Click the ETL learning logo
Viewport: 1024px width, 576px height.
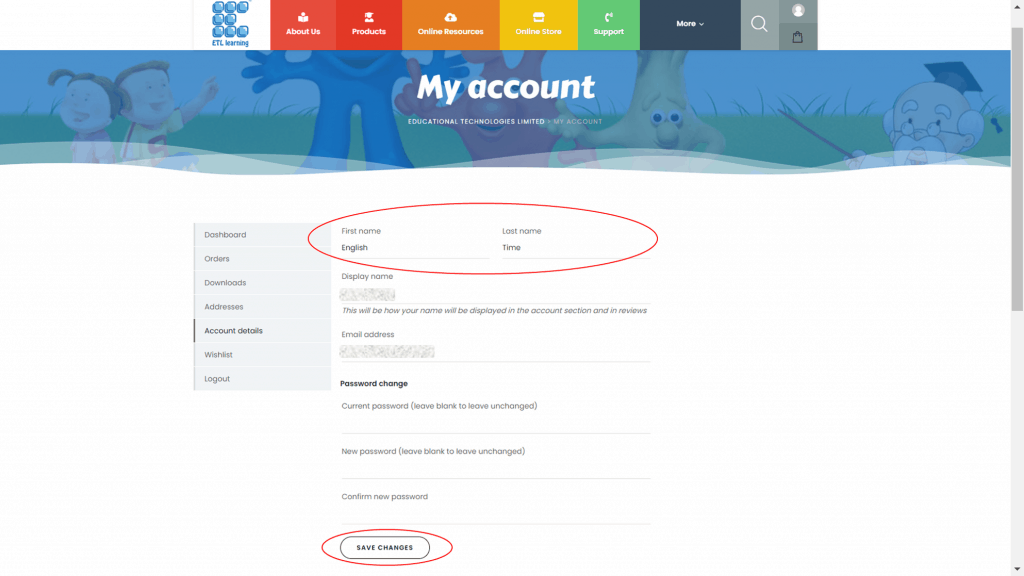[230, 24]
